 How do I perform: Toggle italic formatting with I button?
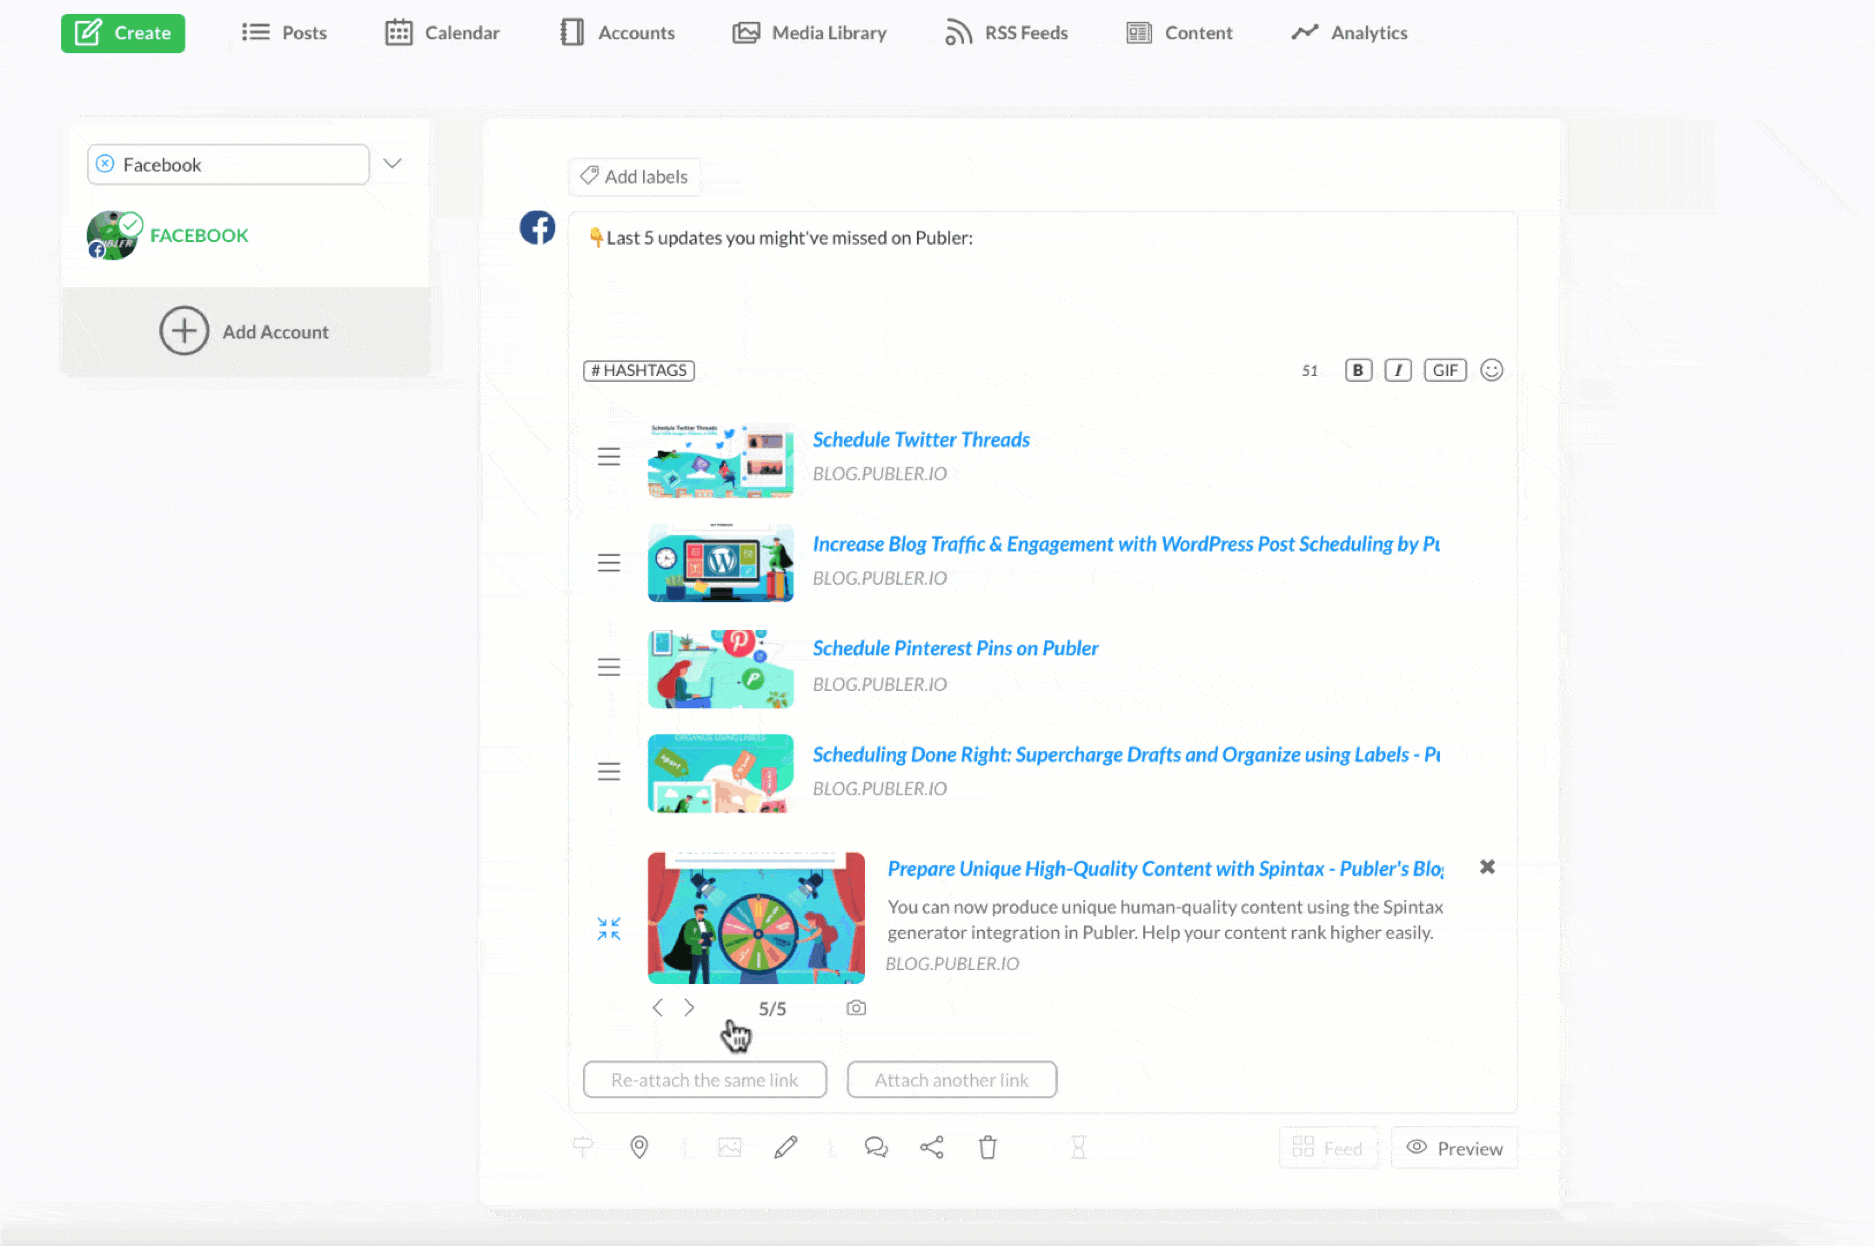pos(1398,370)
